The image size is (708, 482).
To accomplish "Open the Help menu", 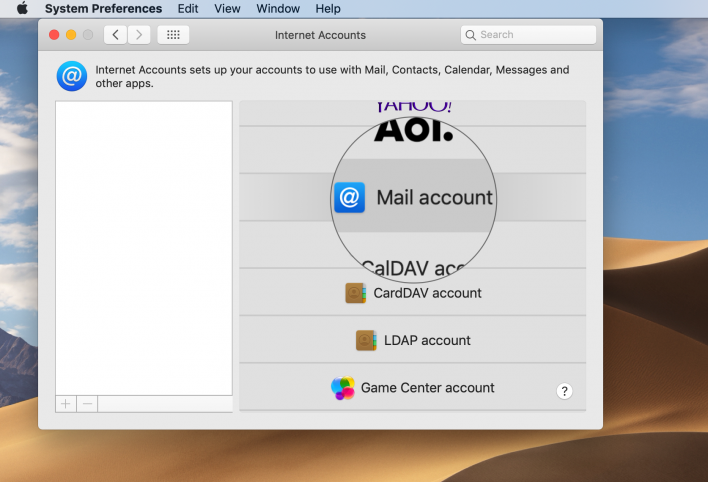I will tap(328, 9).
